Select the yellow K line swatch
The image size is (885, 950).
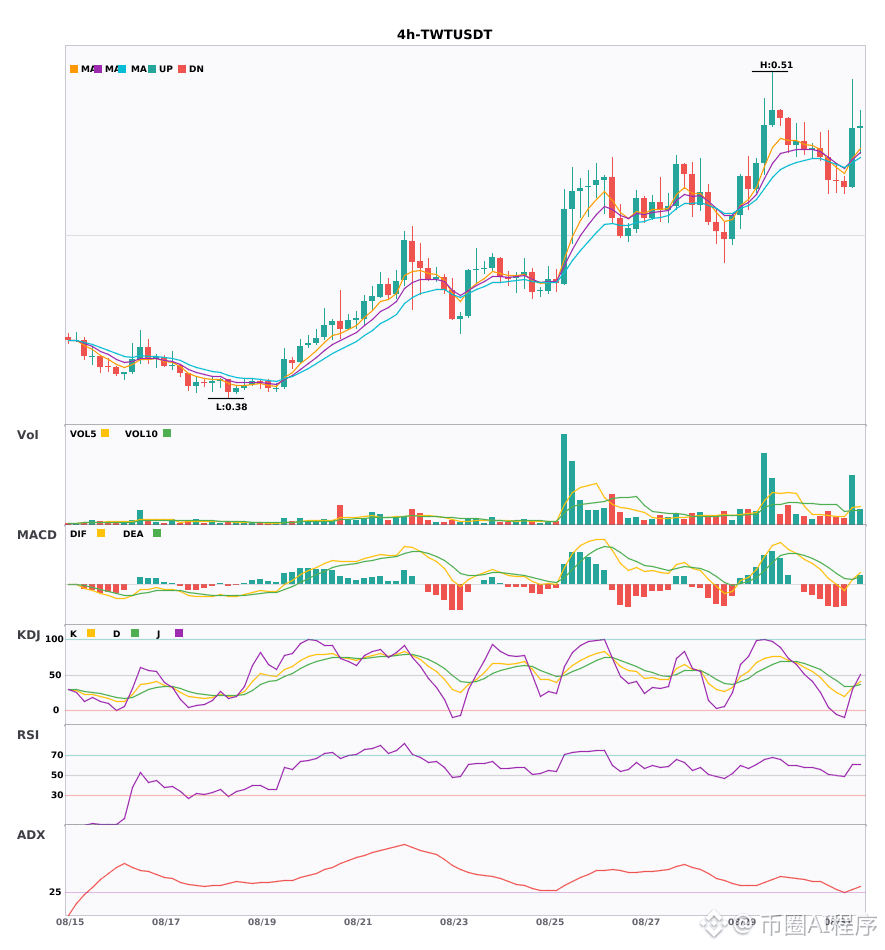(x=91, y=633)
